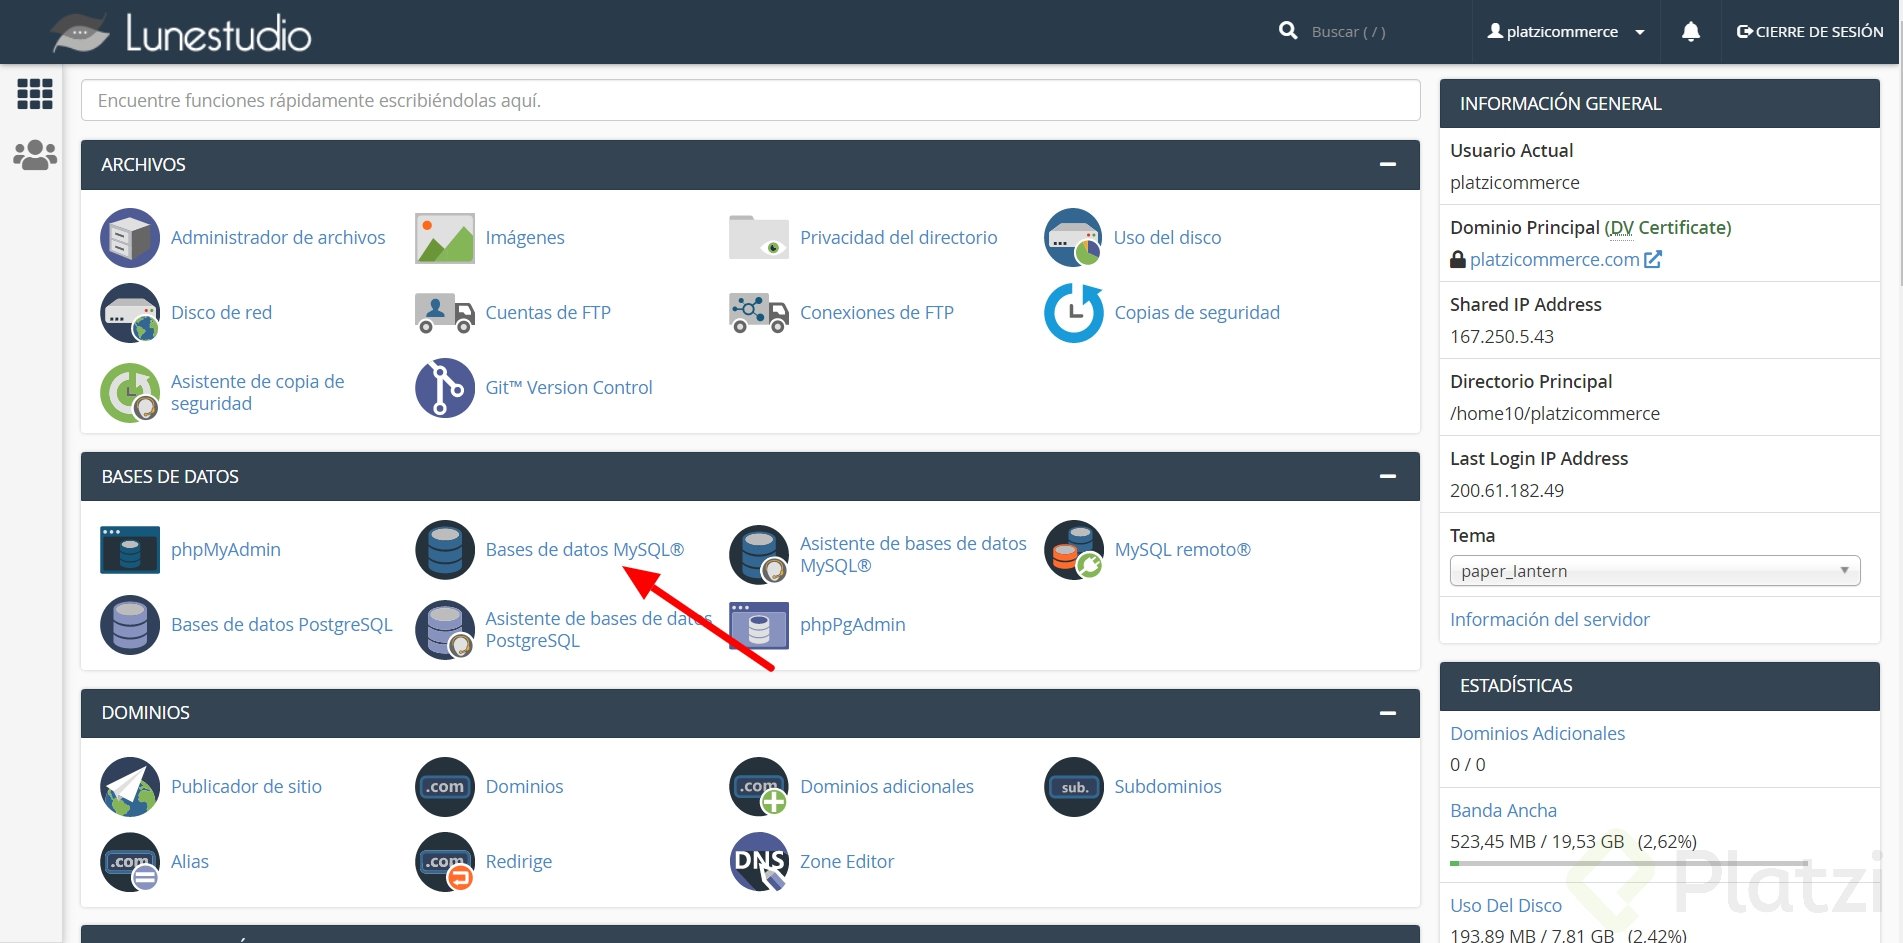Click the sidebar home grid icon

(35, 94)
